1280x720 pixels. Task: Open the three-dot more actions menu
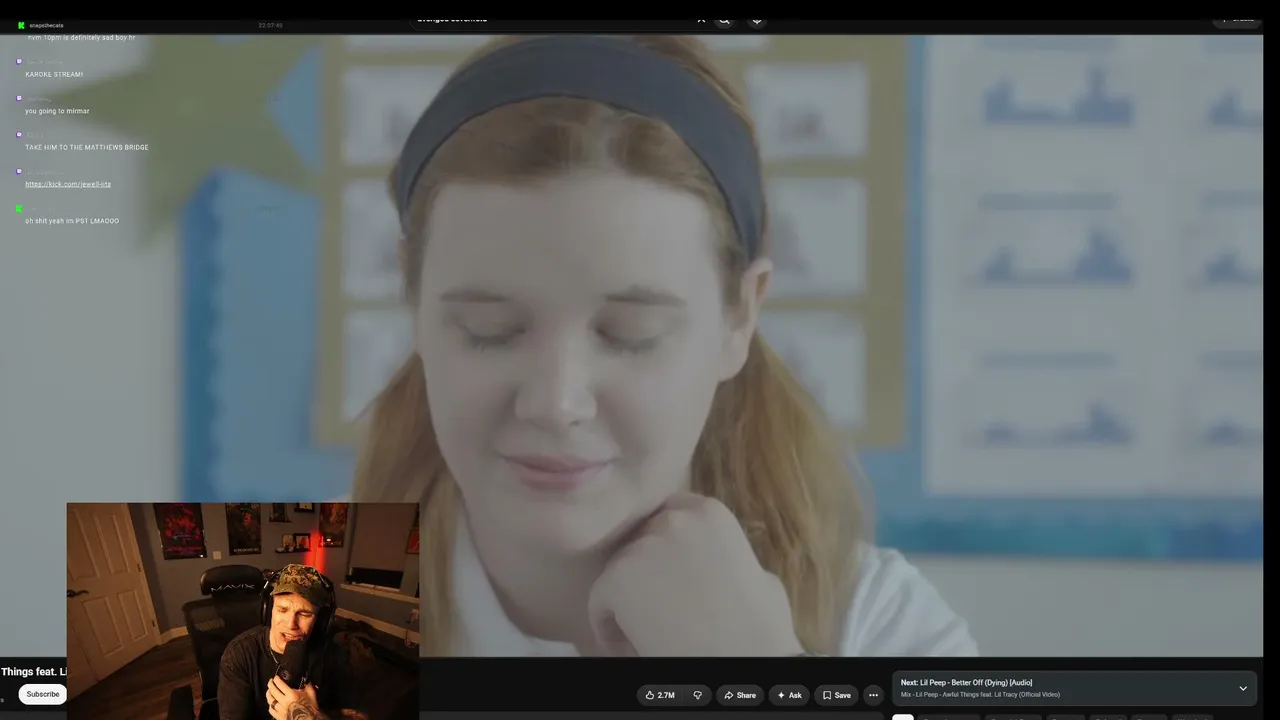coord(873,695)
